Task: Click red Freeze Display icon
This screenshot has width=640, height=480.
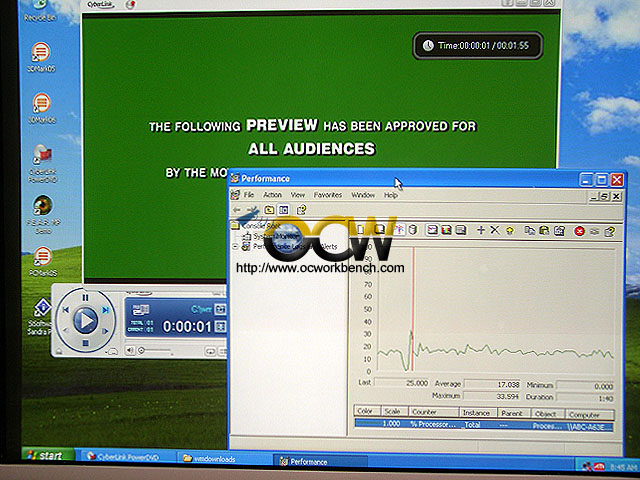Action: pos(579,231)
